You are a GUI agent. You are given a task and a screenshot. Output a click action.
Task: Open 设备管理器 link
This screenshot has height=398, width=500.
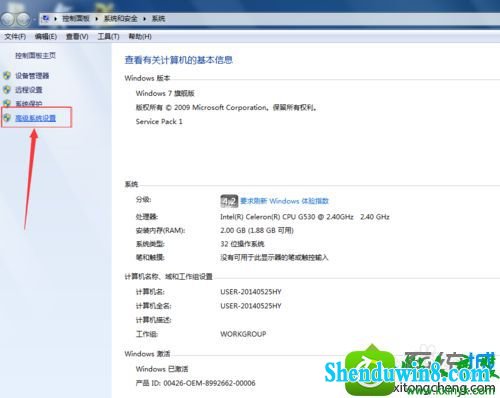(x=32, y=76)
